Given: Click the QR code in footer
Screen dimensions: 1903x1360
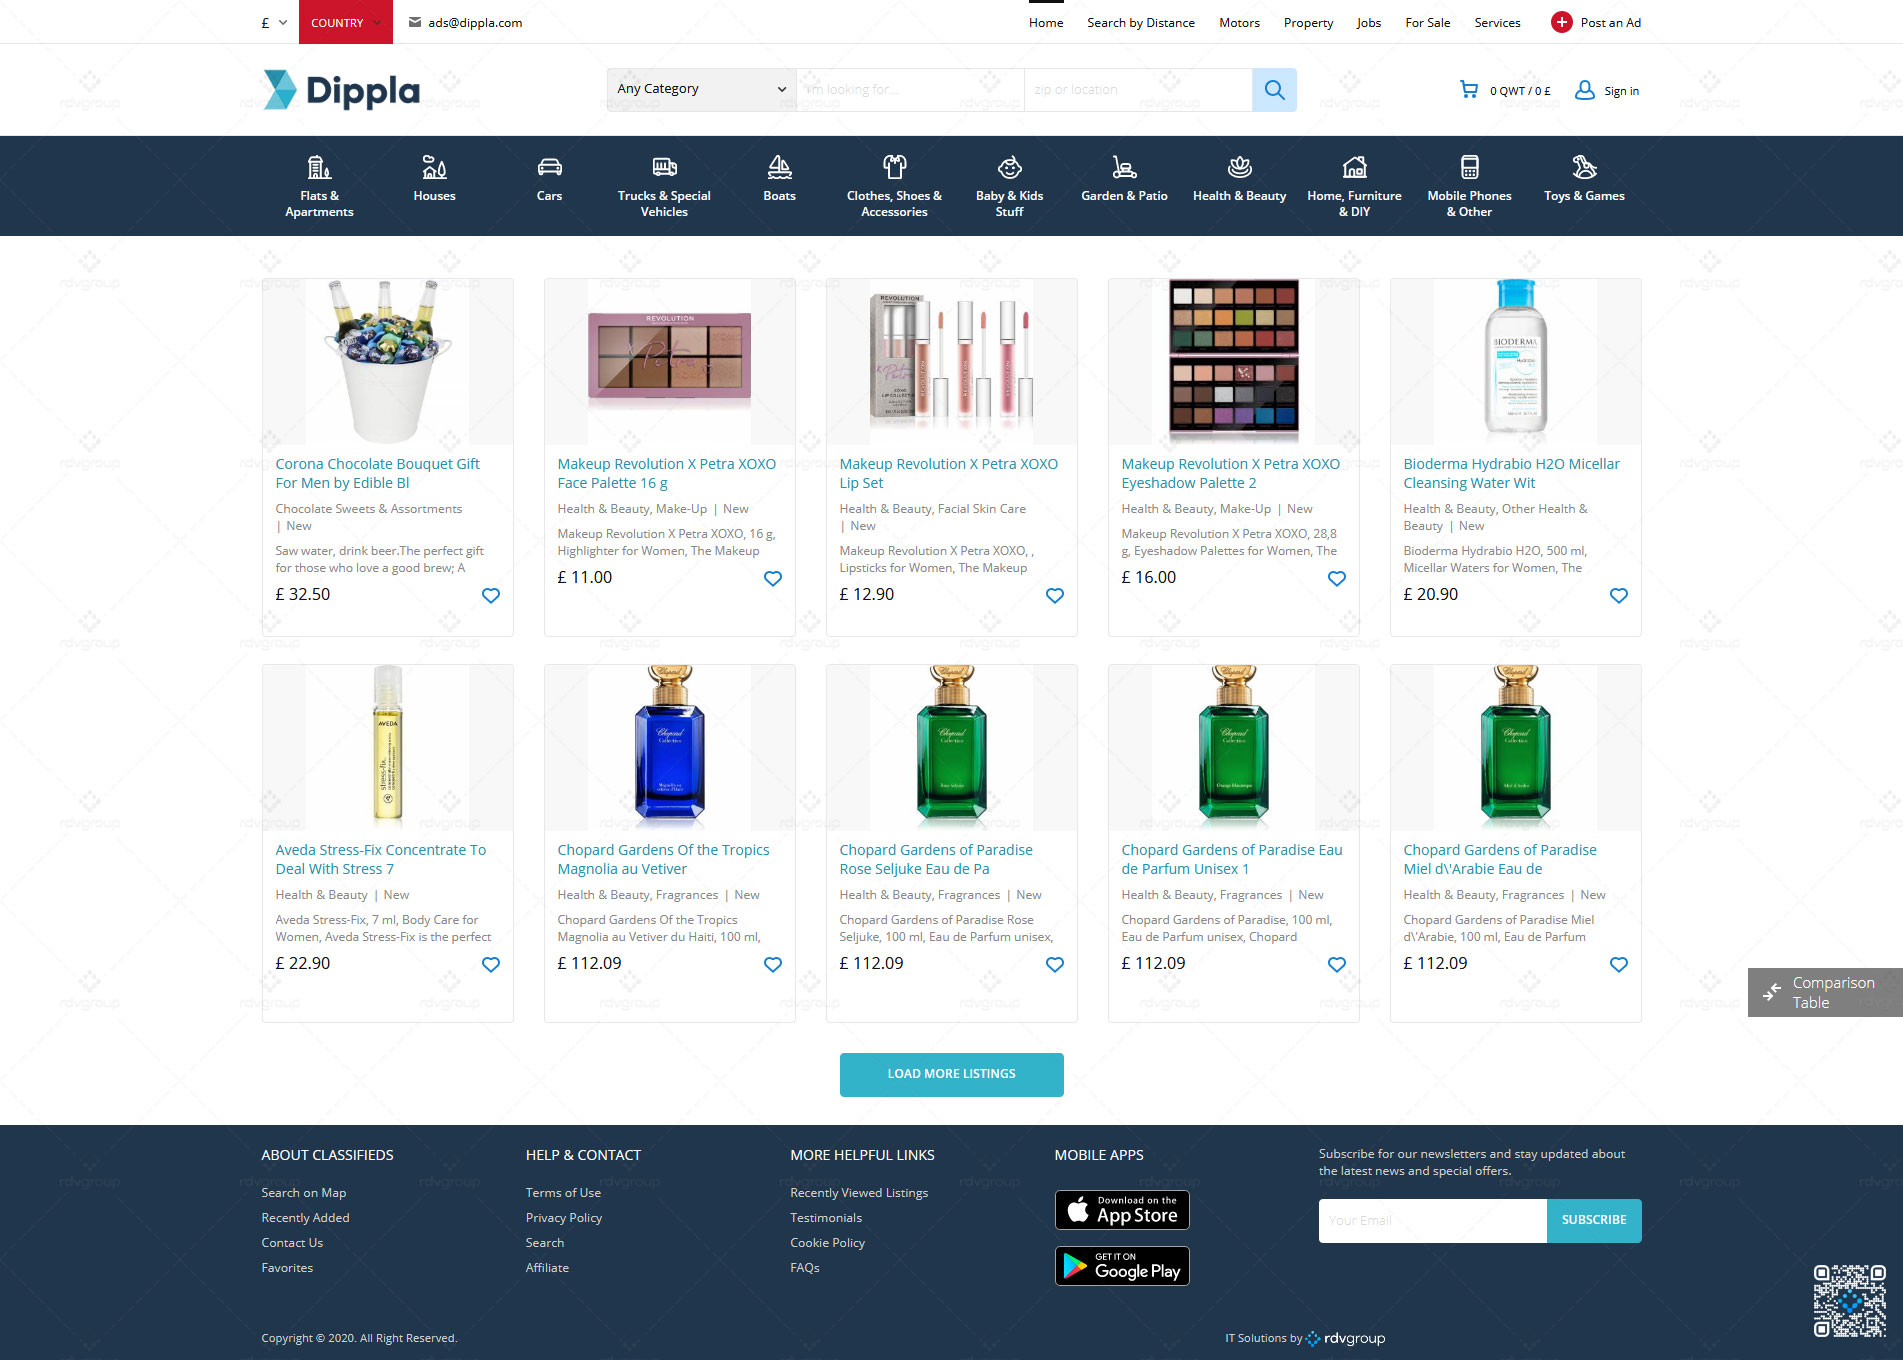Looking at the screenshot, I should (x=1850, y=1301).
